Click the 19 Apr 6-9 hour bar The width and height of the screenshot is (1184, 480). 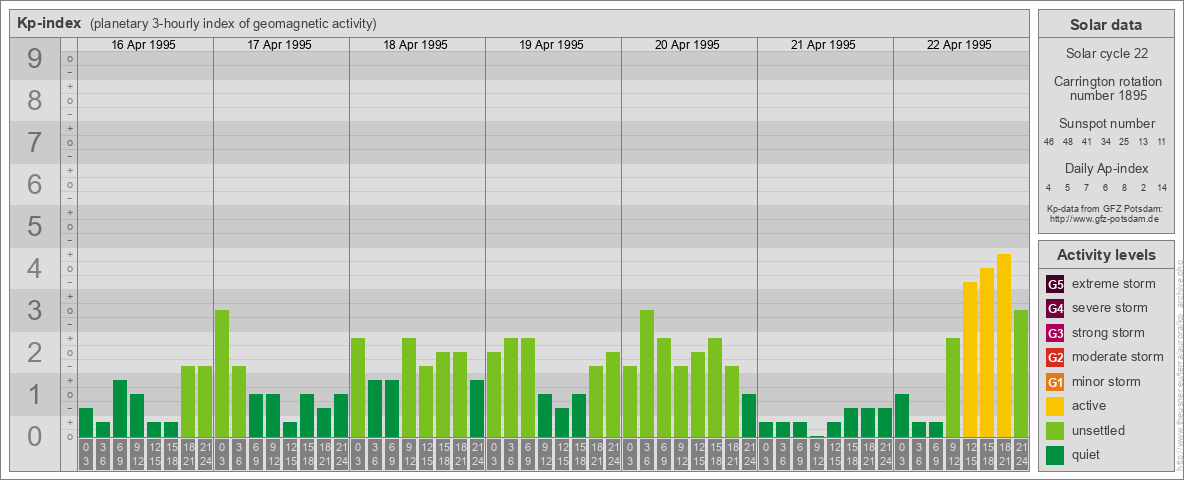tap(528, 387)
